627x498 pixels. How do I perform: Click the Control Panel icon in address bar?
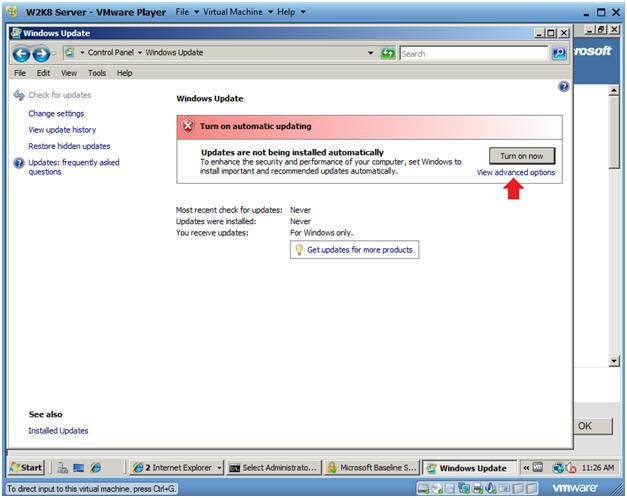coord(70,52)
